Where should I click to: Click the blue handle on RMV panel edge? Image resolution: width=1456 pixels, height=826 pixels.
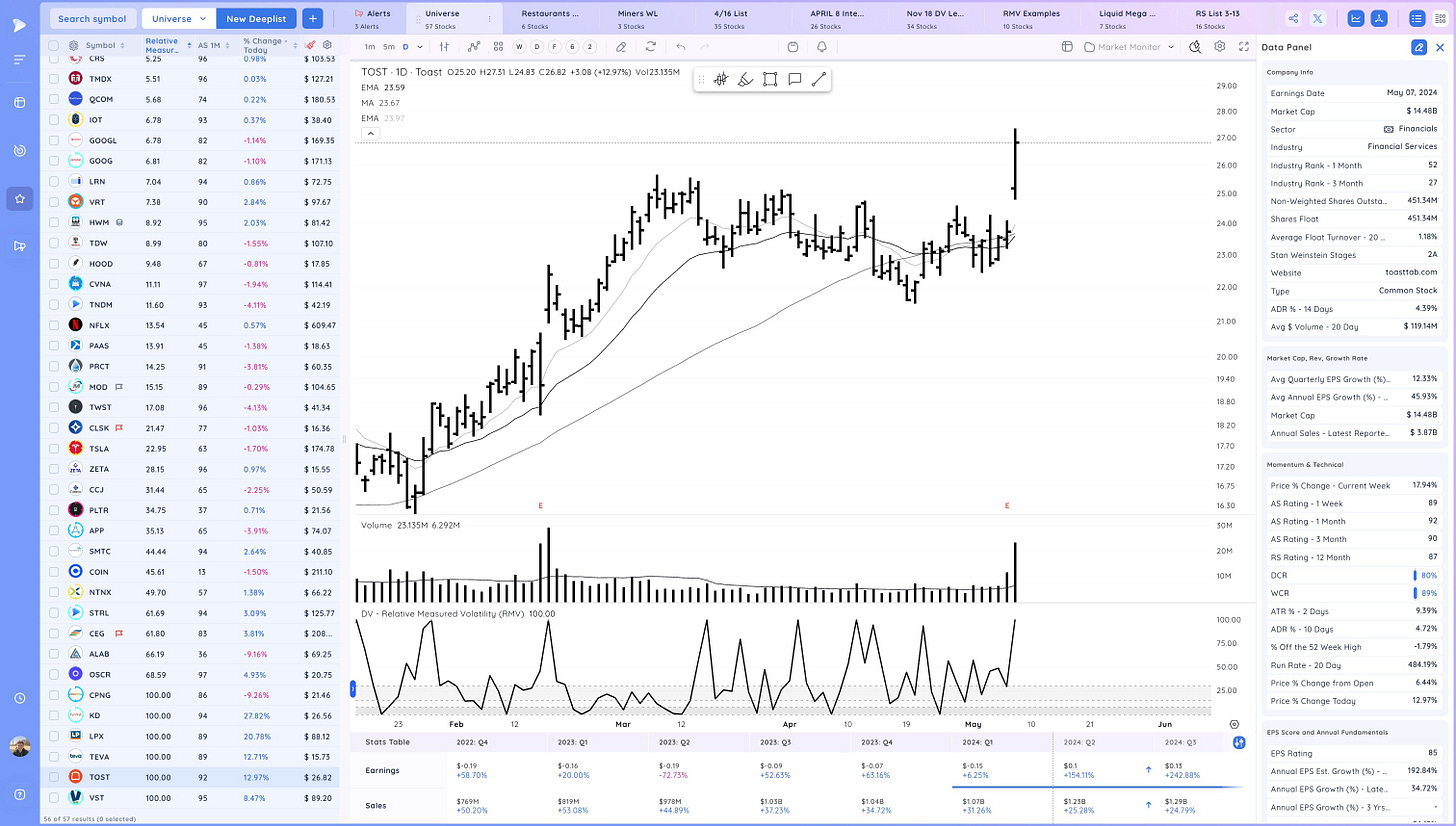coord(351,688)
